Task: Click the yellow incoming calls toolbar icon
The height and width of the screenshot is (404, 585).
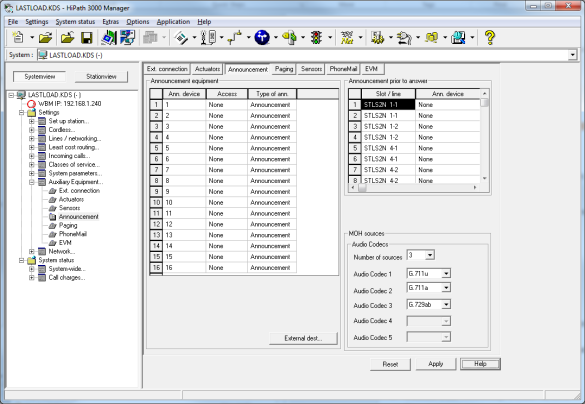Action: click(x=290, y=38)
